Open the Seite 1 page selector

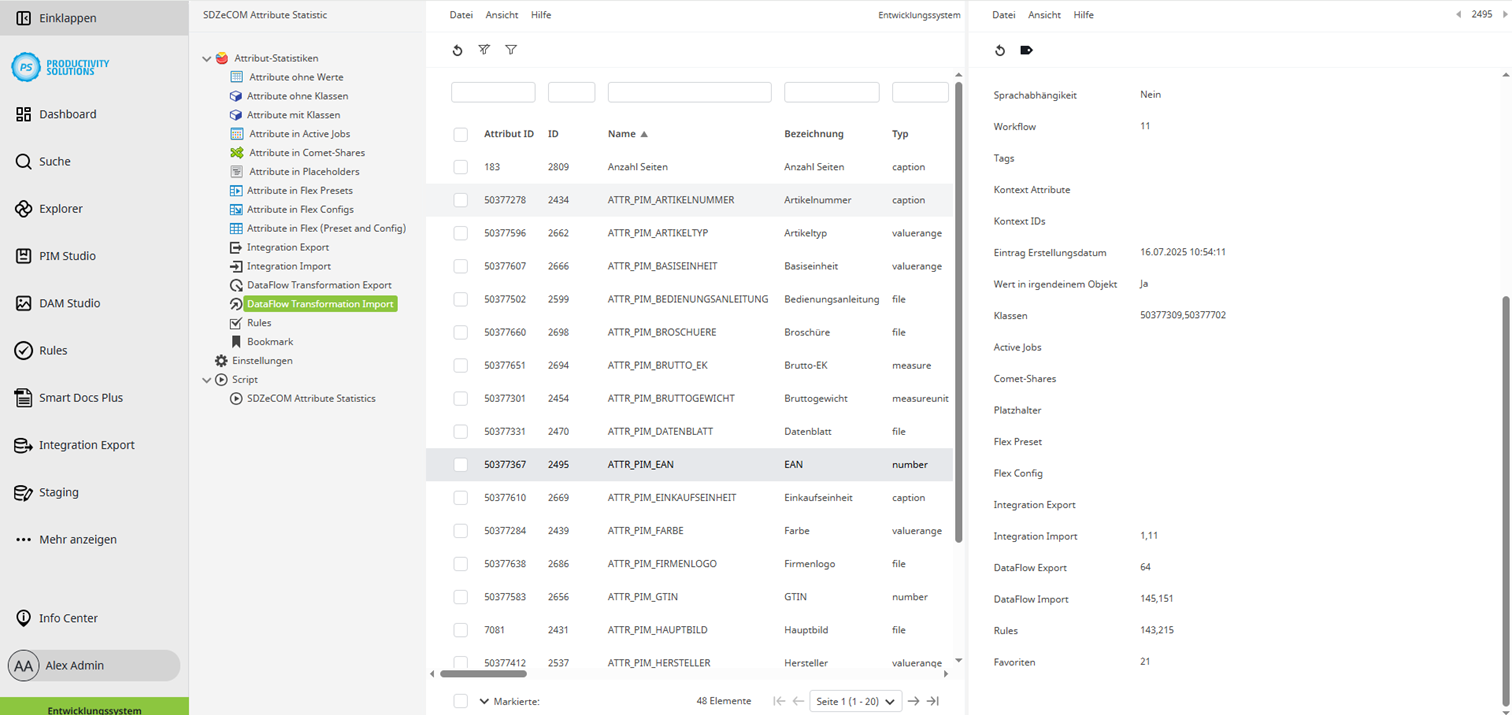click(x=856, y=701)
